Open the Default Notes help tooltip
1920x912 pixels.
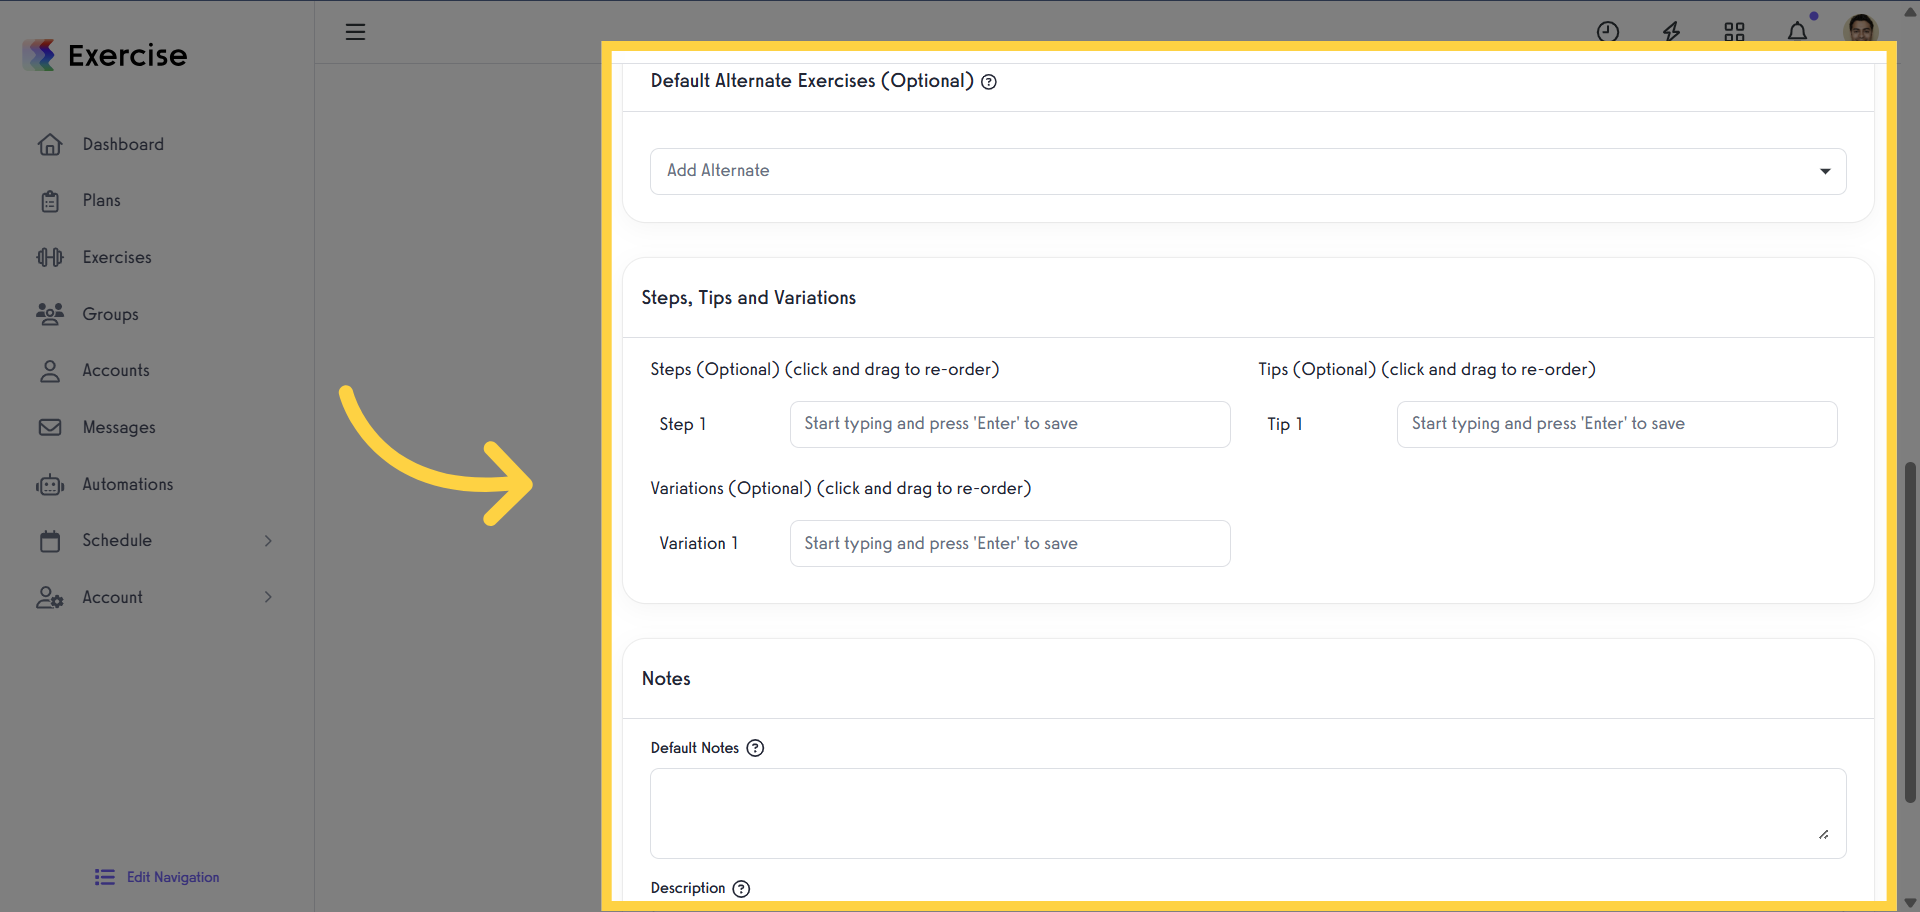755,748
